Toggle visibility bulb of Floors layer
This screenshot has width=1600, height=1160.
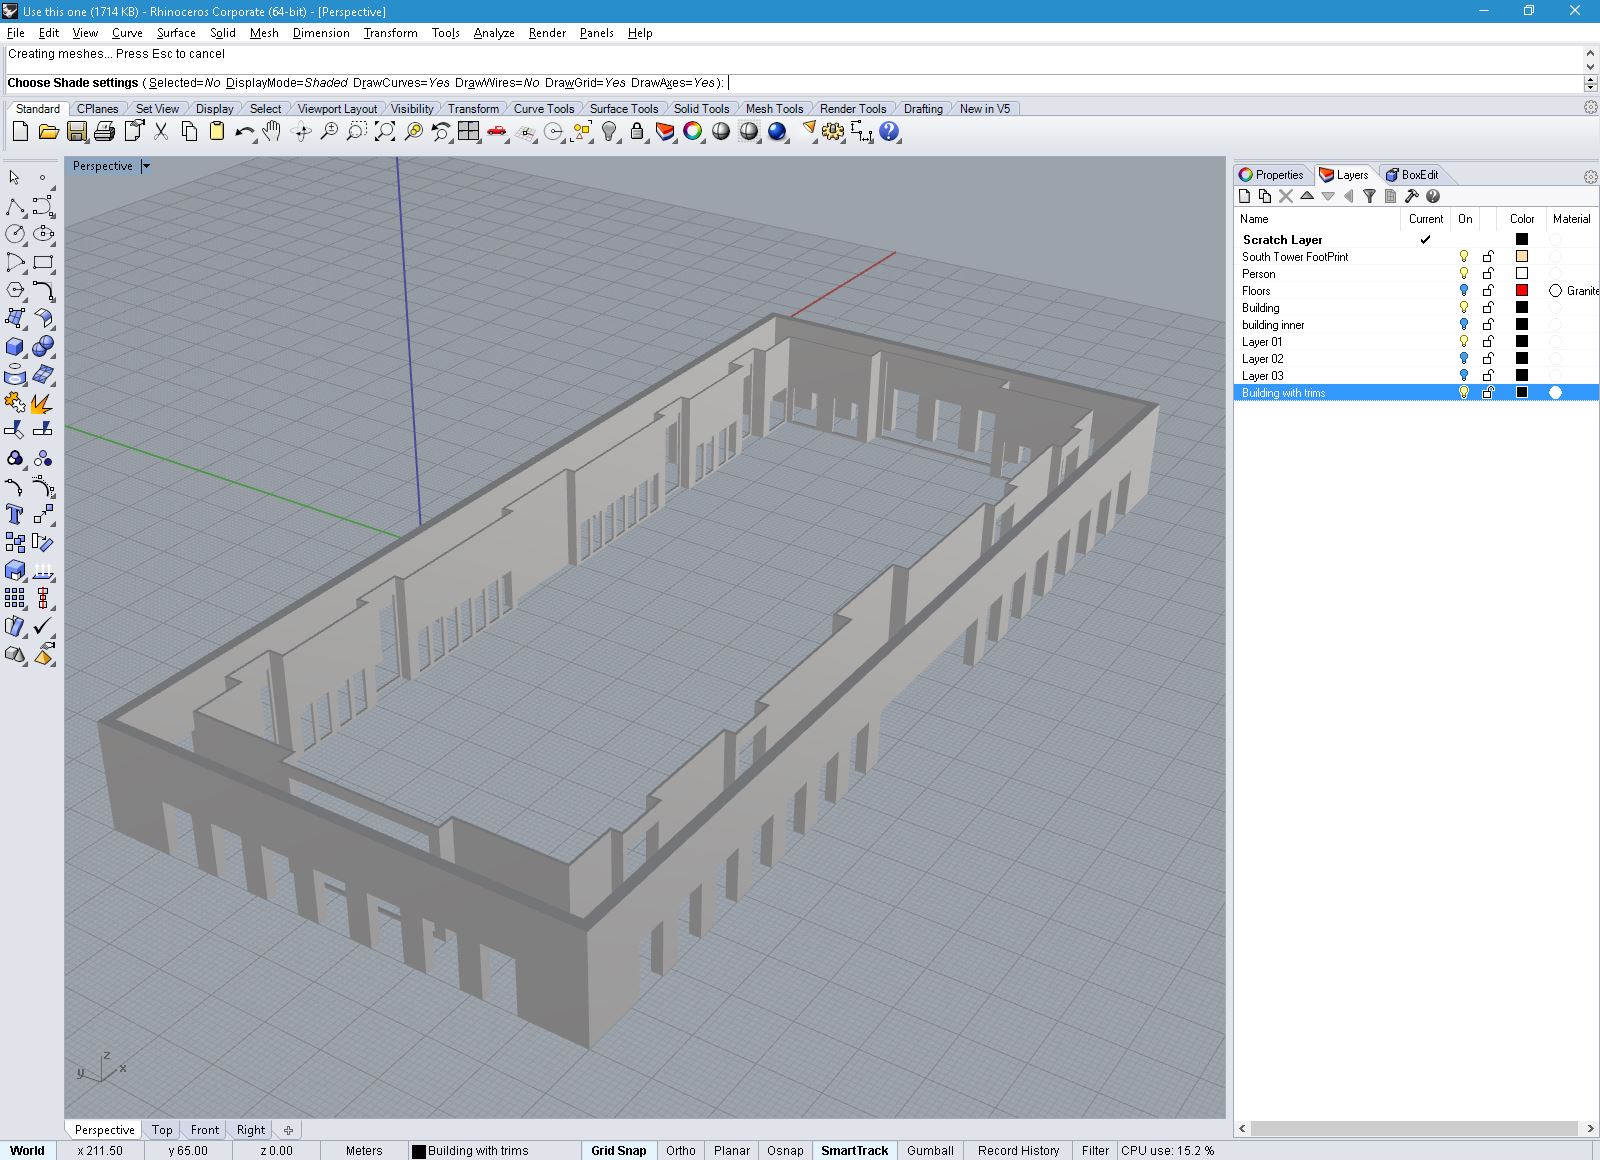point(1464,290)
